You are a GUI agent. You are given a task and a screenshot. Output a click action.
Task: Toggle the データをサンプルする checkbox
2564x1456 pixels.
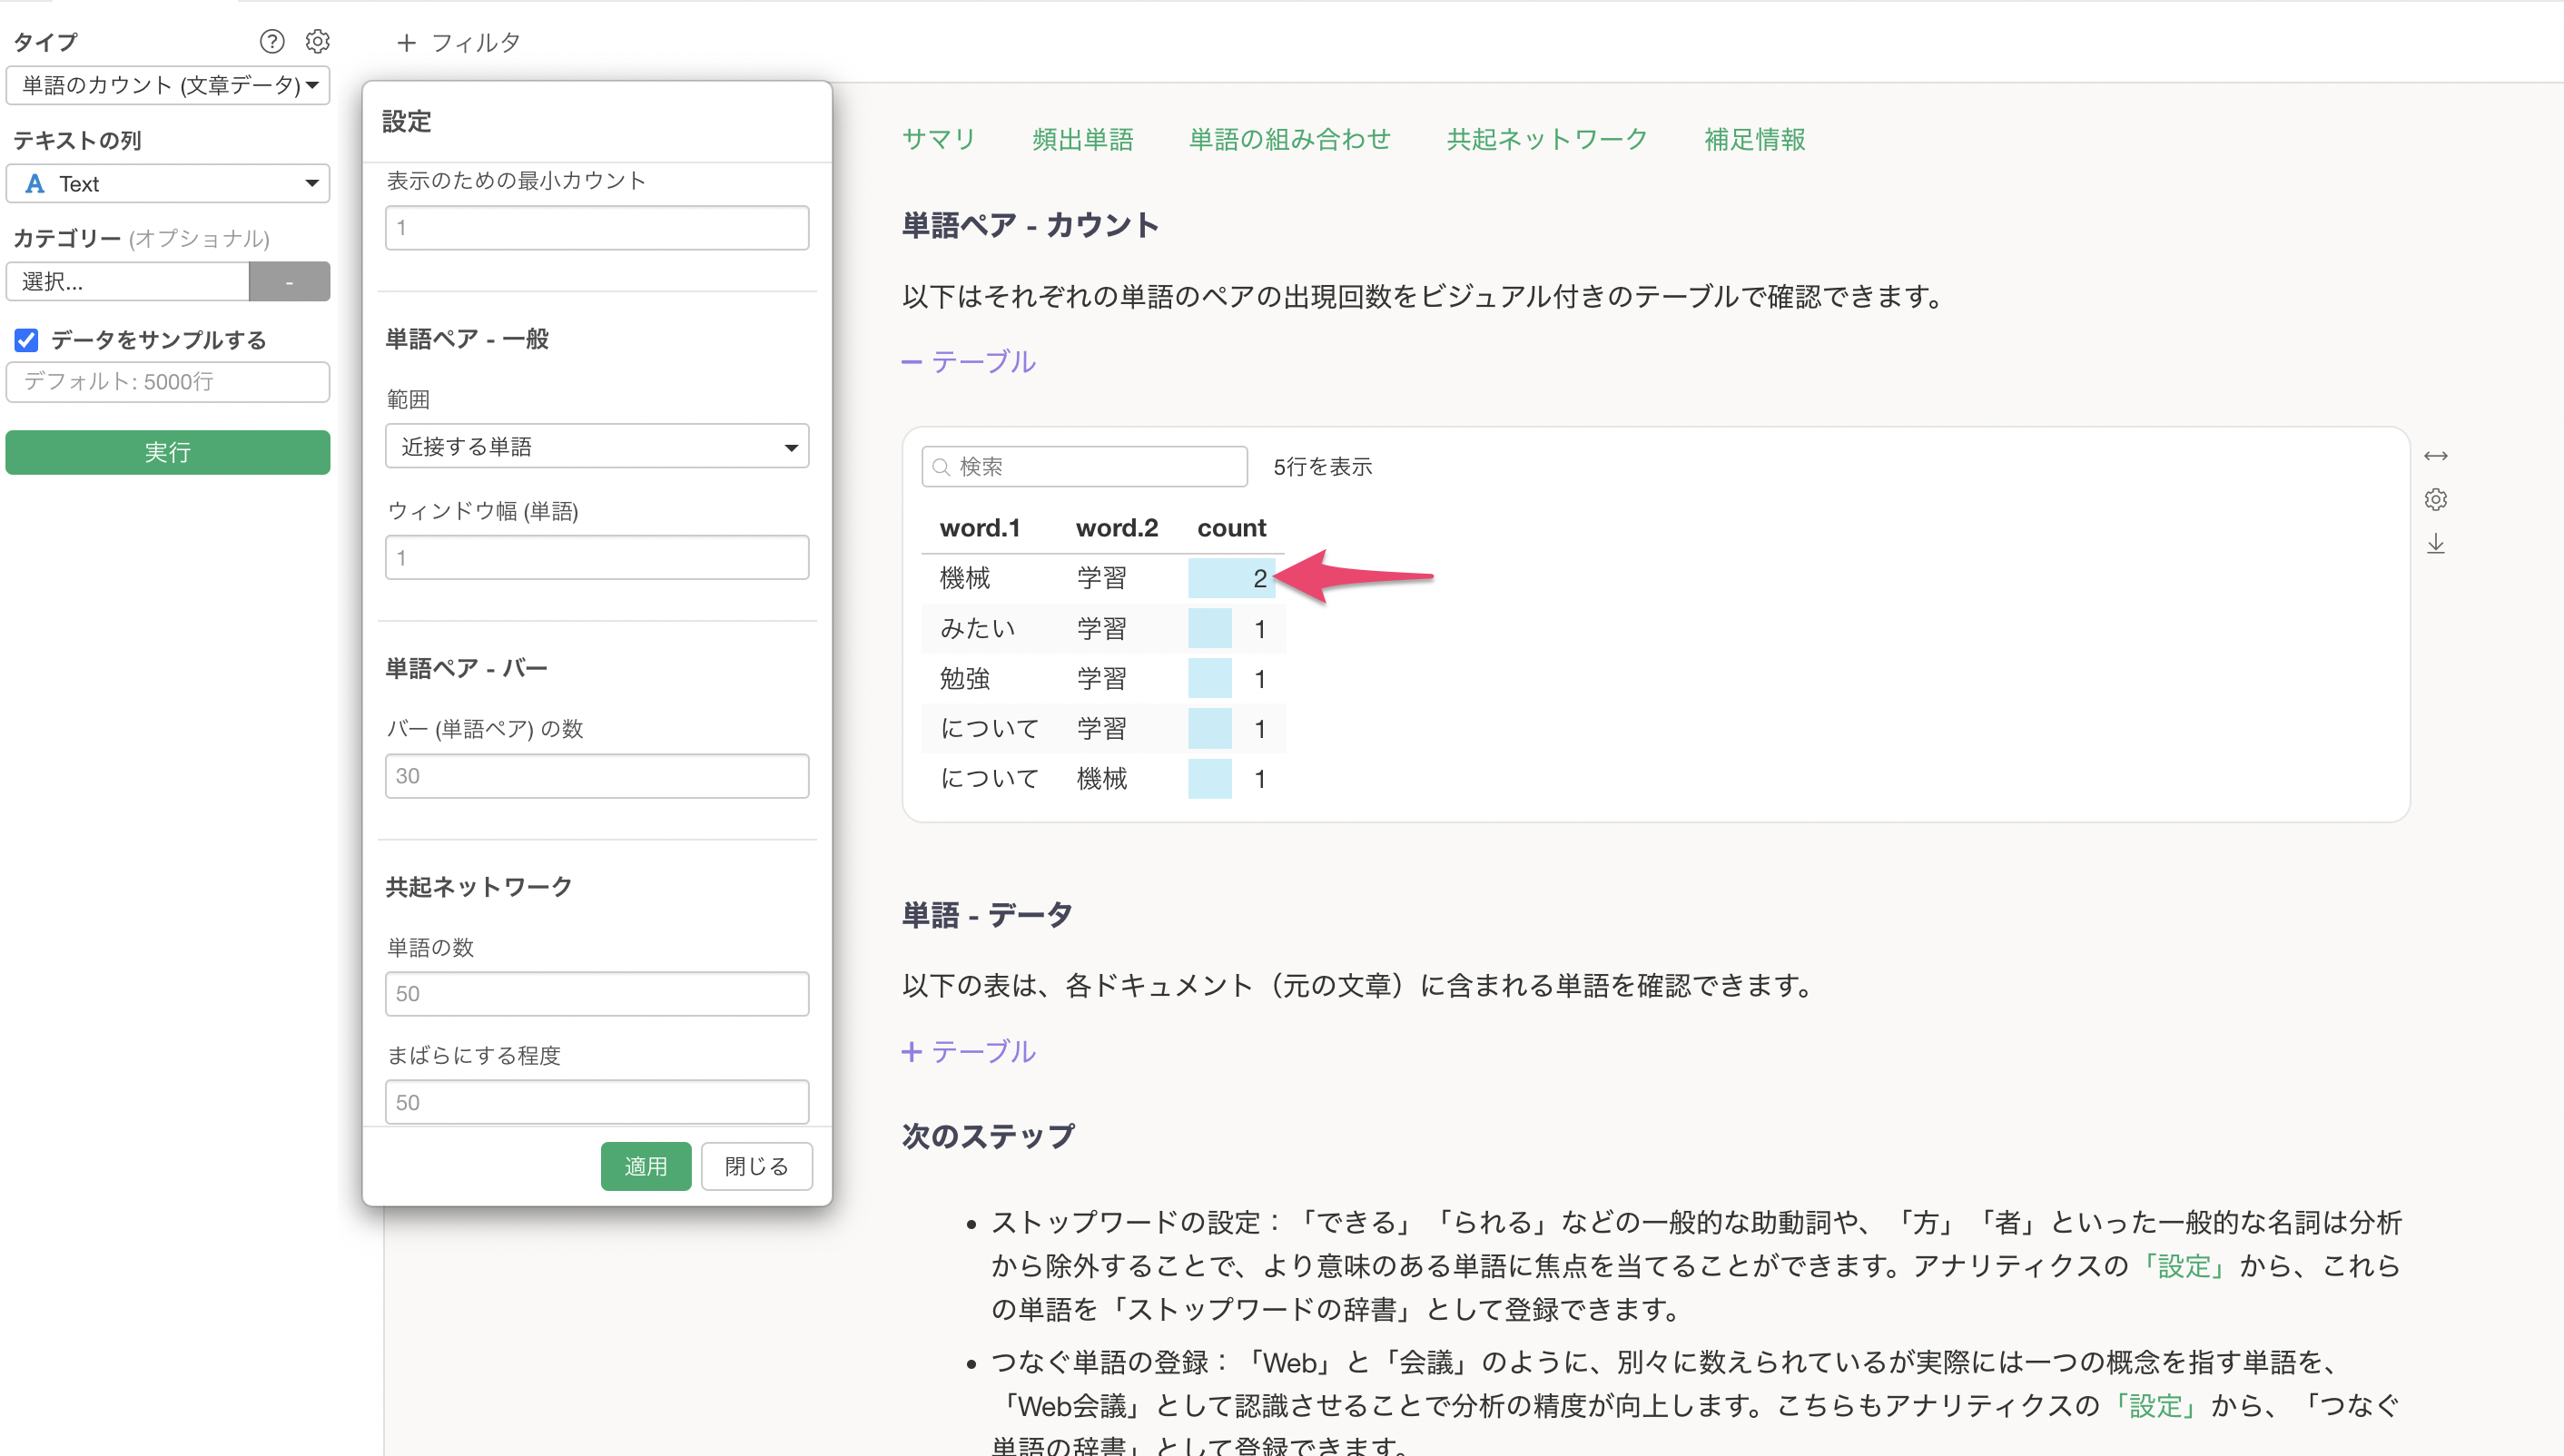click(x=27, y=340)
